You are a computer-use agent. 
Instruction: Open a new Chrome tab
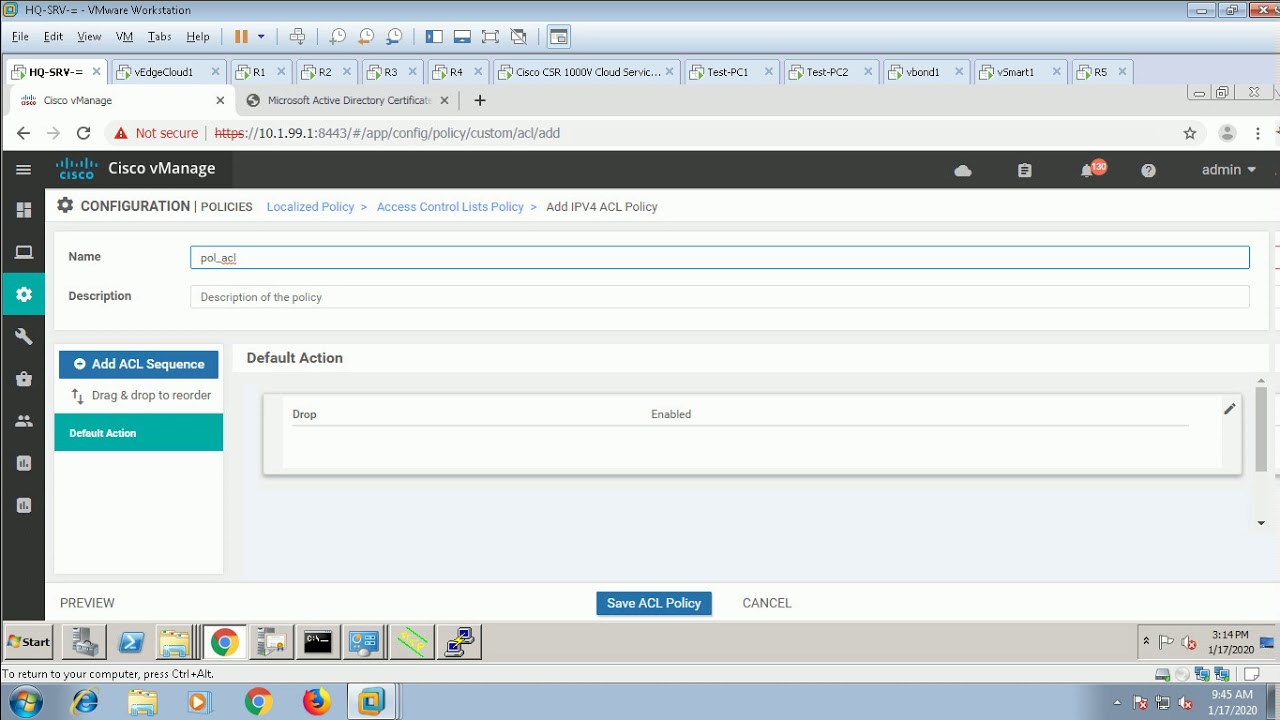point(480,100)
